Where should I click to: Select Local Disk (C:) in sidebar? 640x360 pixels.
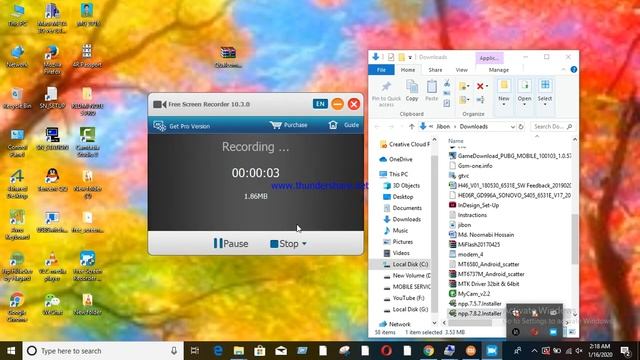[406, 264]
